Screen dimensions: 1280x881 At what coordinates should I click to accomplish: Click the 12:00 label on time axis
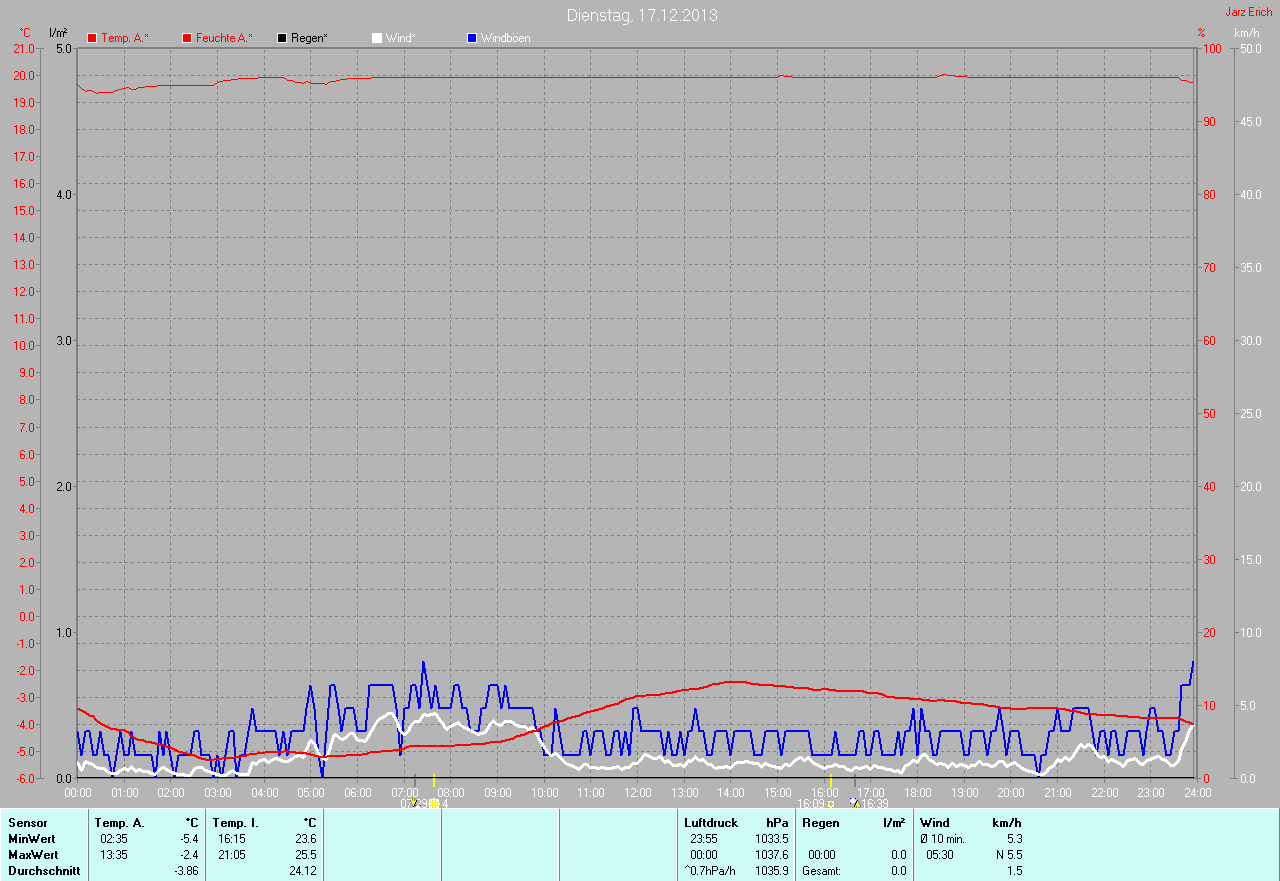tap(637, 793)
